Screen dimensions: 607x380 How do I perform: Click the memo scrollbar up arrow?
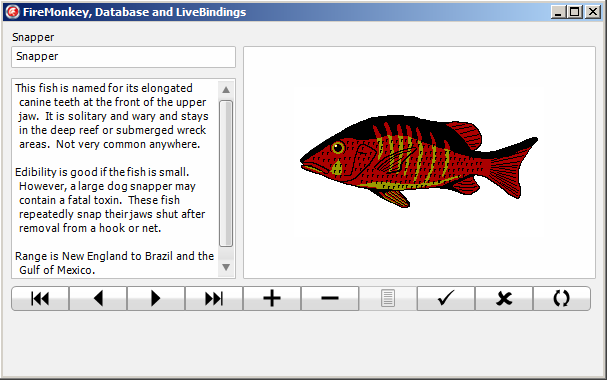click(x=226, y=90)
